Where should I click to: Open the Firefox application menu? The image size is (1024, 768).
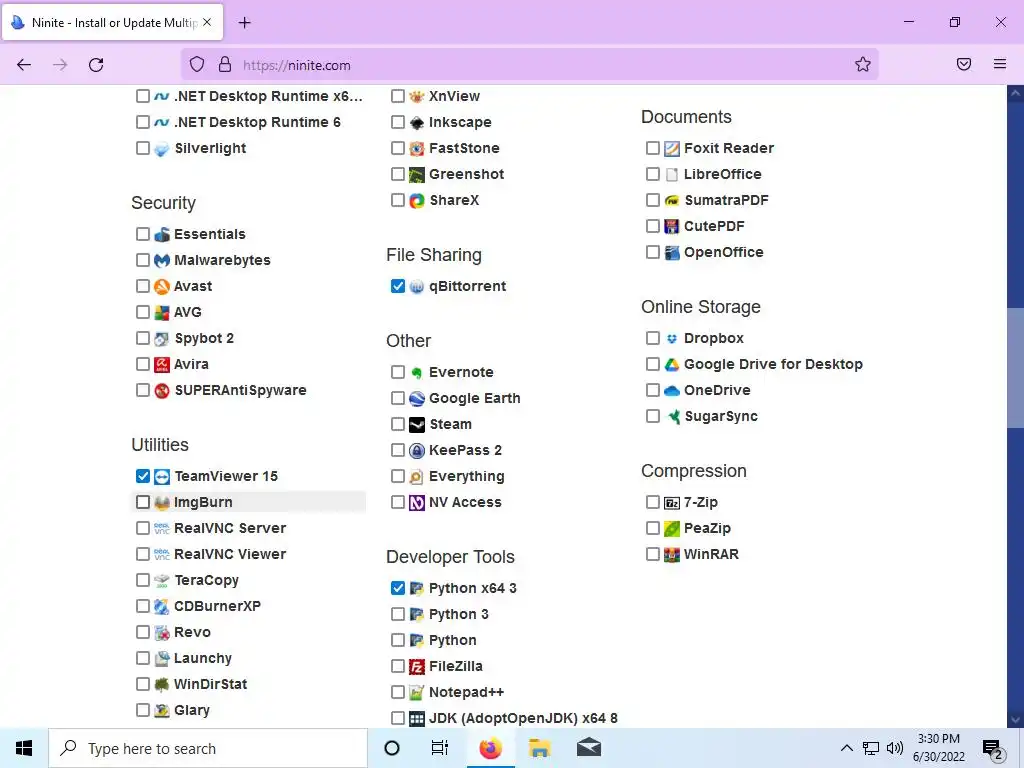coord(1000,64)
